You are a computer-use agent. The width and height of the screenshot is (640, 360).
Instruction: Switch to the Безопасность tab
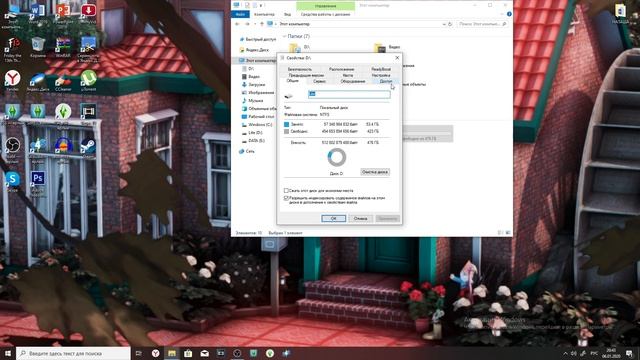pyautogui.click(x=300, y=69)
